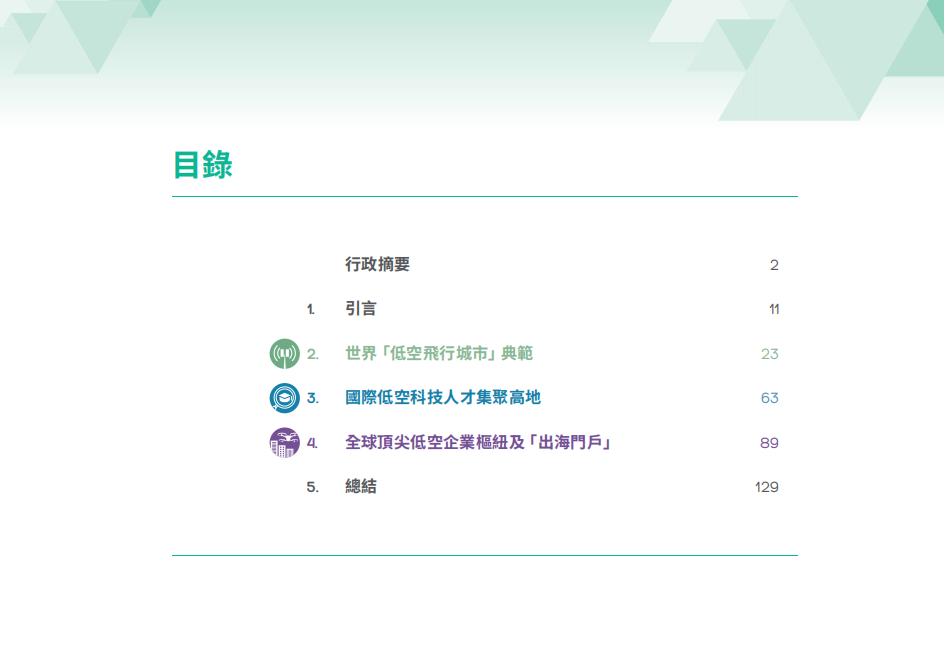Jump to 國際低空科技人才集聚高地 chapter
Viewport: 945px width, 665px height.
443,398
